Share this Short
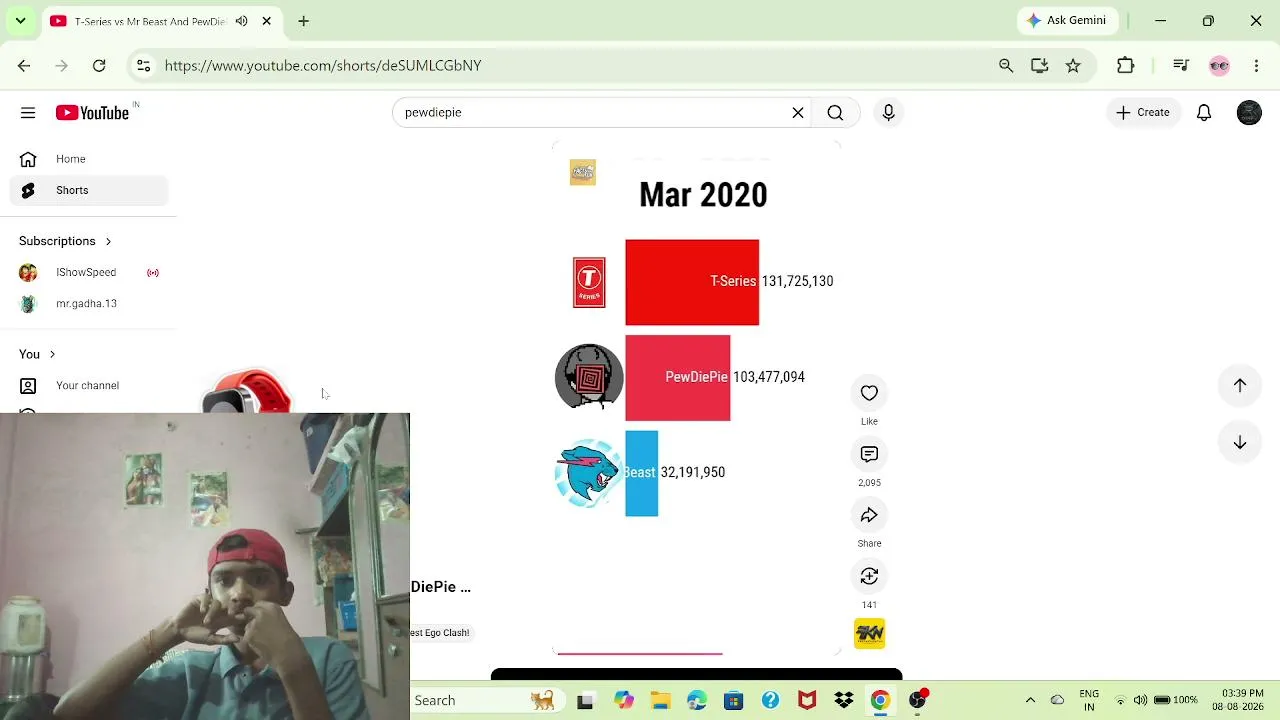 pos(869,515)
